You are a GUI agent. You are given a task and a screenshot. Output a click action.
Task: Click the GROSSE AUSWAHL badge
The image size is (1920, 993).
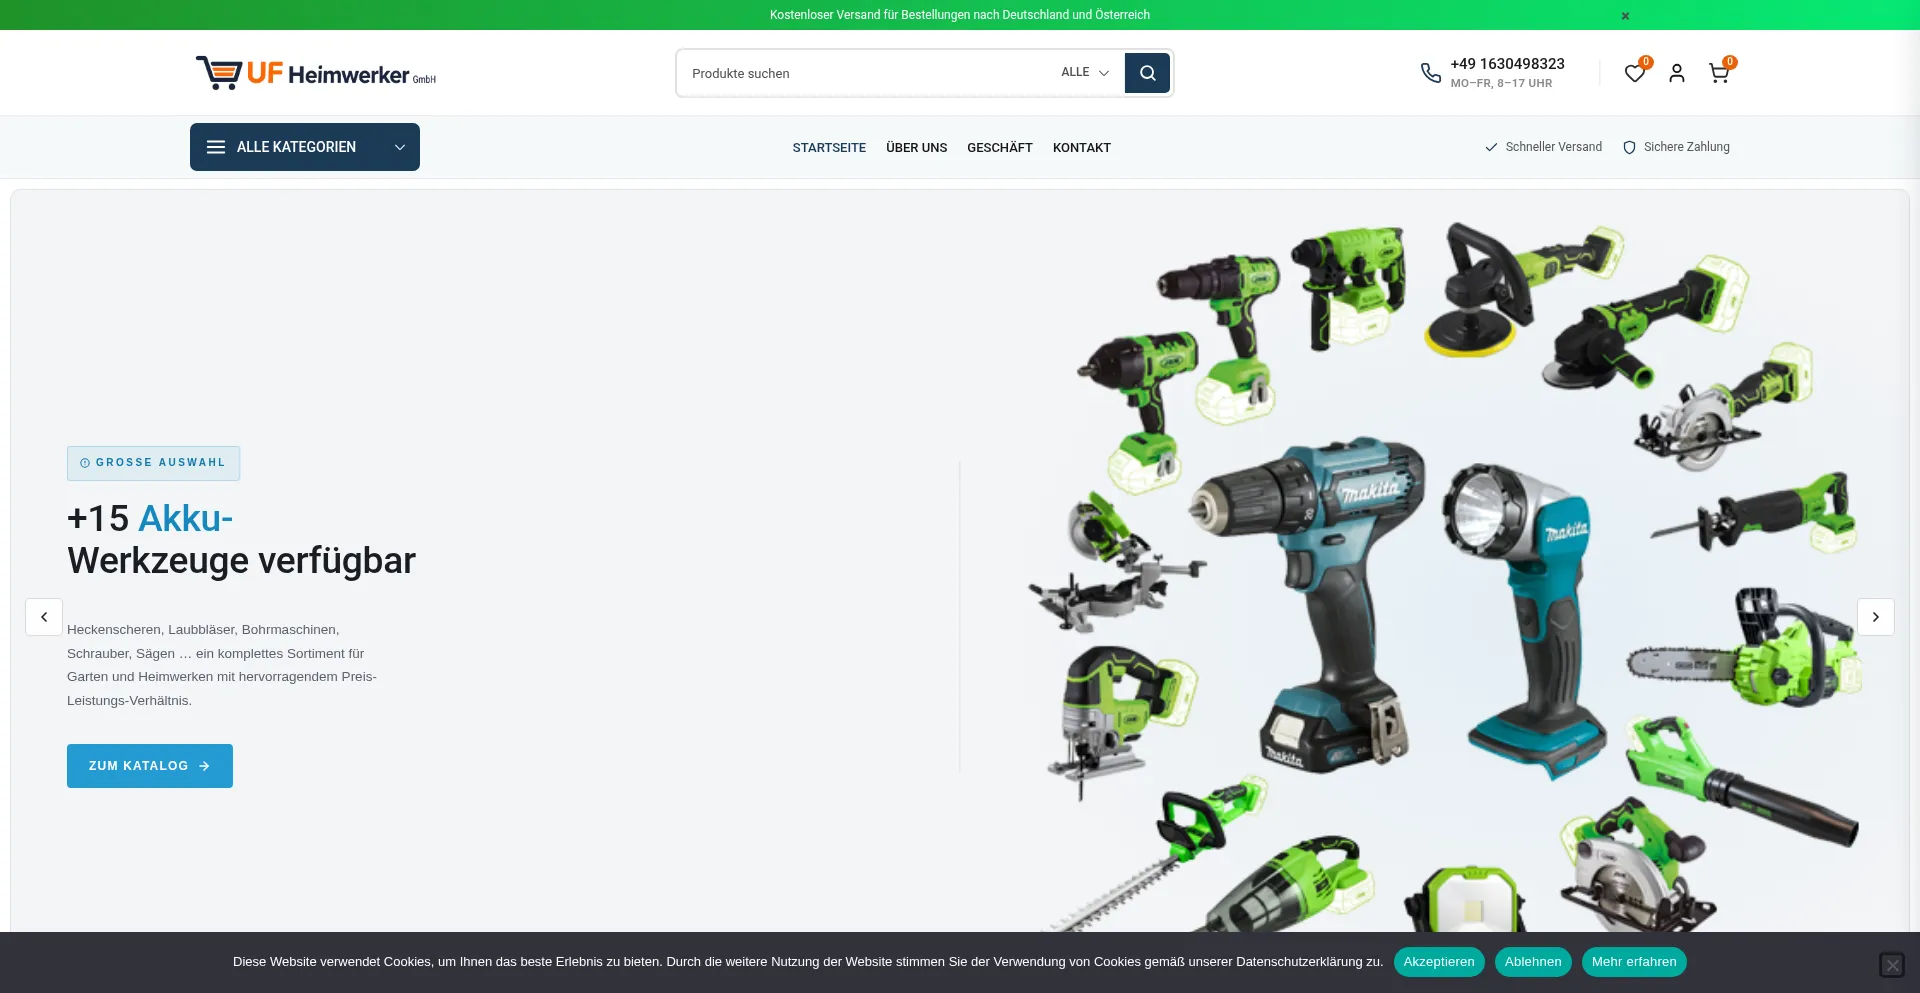pos(153,463)
